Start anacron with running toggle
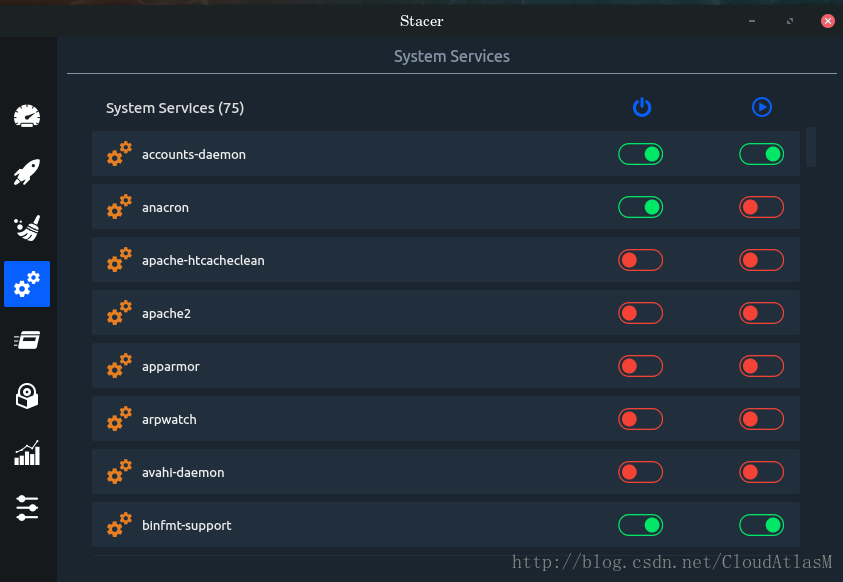843x582 pixels. pos(761,207)
